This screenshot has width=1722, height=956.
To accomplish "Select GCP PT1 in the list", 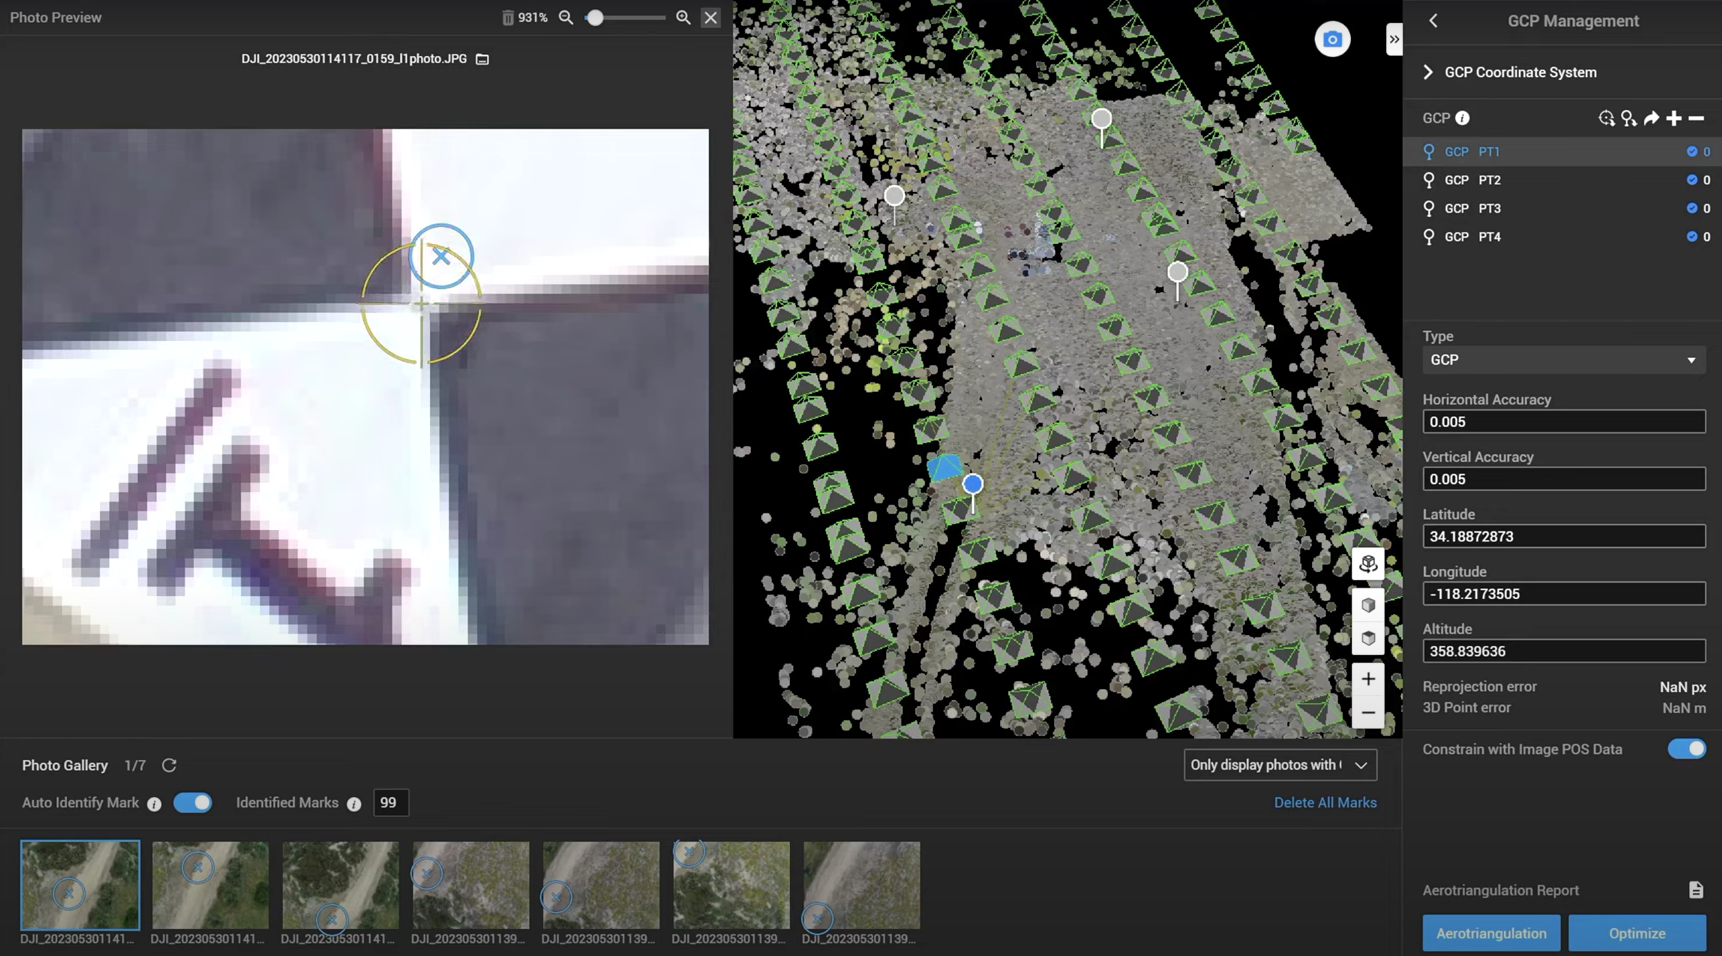I will click(x=1562, y=152).
